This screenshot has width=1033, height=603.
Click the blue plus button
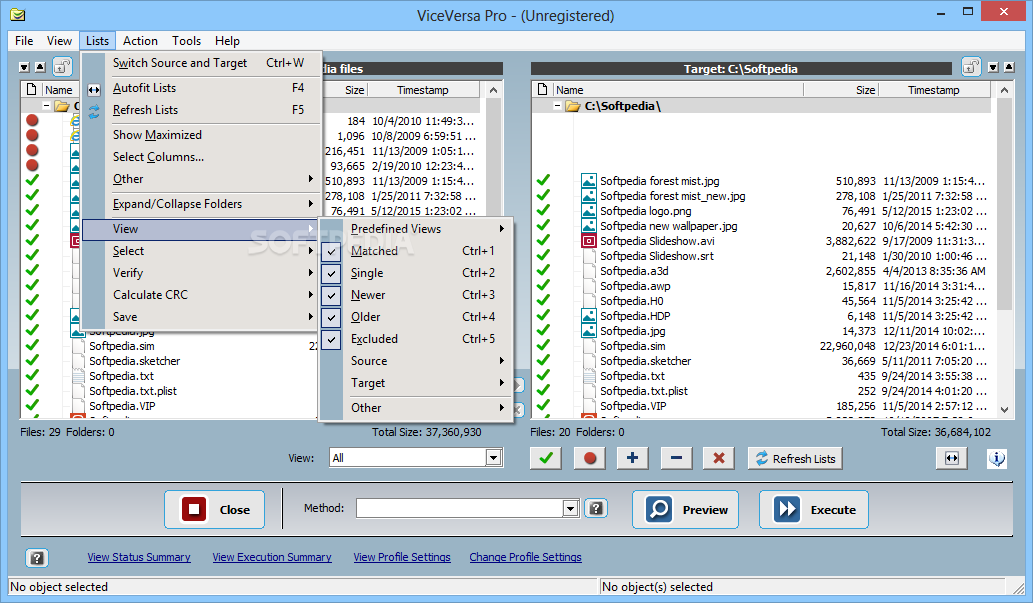pos(632,458)
